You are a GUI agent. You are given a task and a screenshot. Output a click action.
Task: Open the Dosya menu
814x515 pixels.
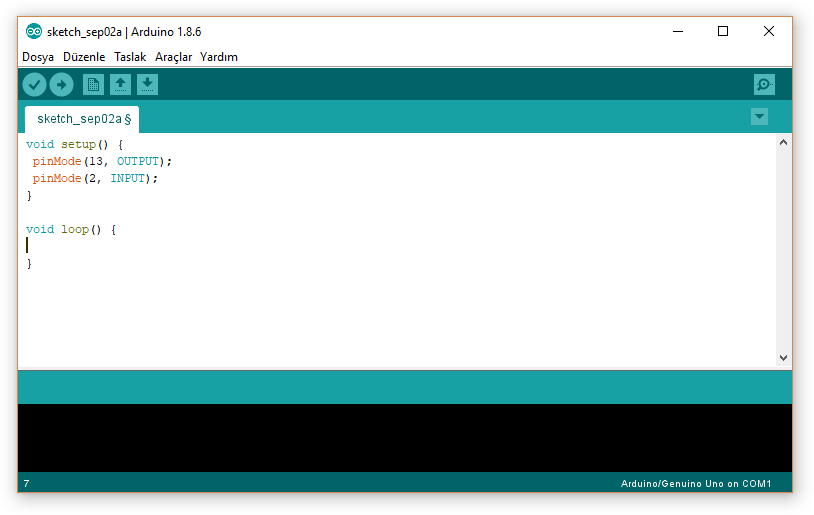(x=38, y=57)
